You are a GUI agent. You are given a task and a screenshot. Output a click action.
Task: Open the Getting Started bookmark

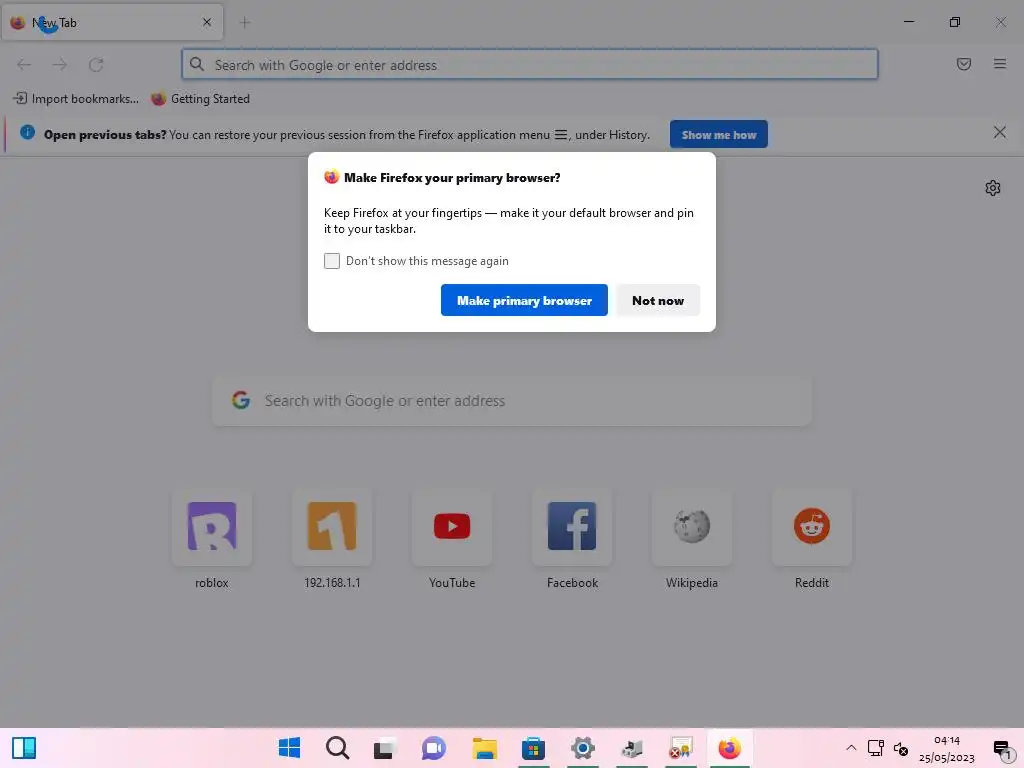click(200, 99)
